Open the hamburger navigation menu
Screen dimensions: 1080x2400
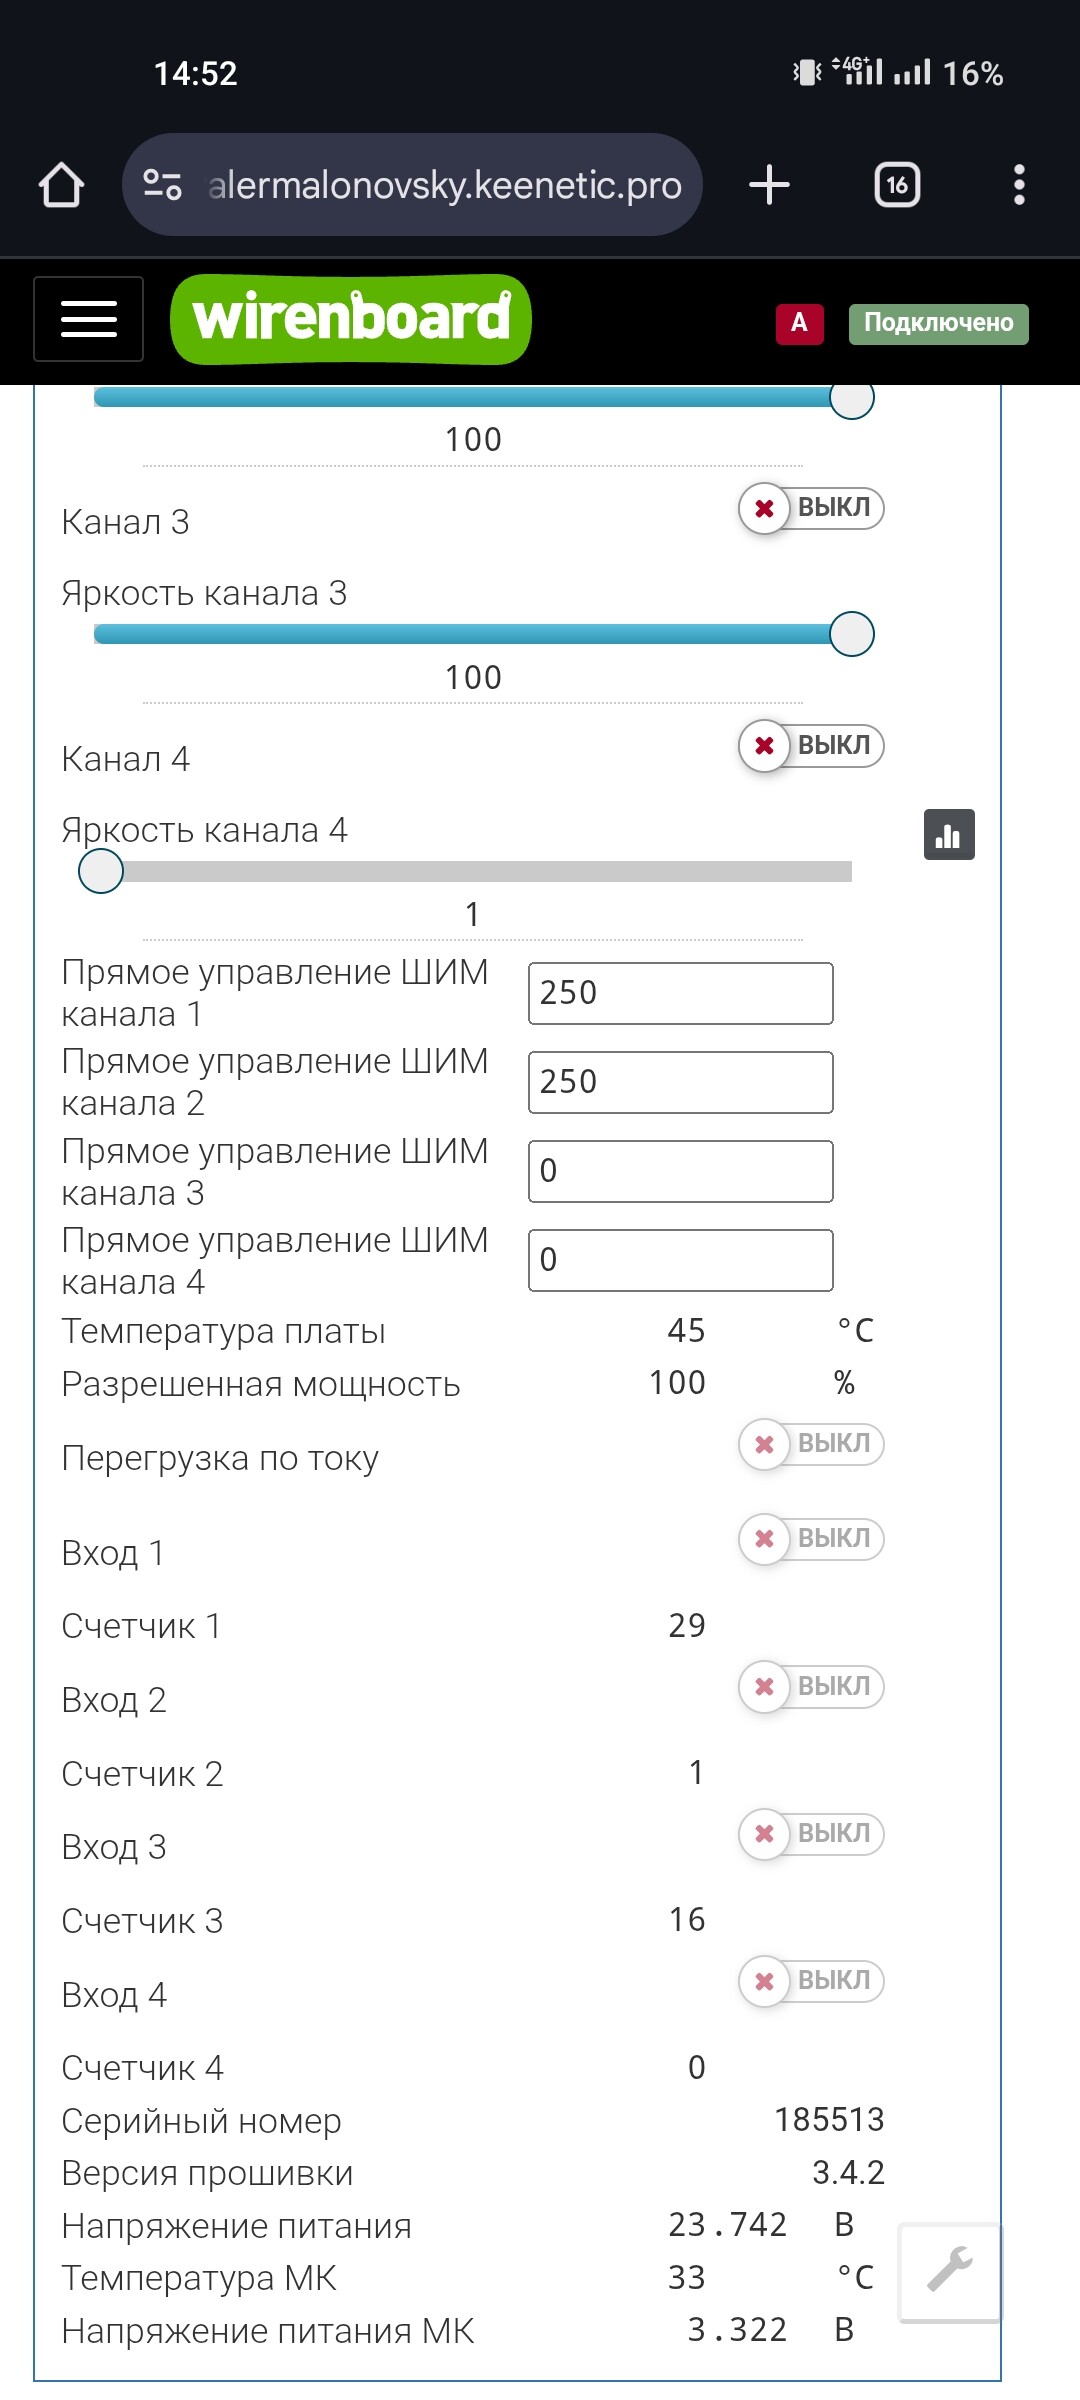click(x=89, y=319)
